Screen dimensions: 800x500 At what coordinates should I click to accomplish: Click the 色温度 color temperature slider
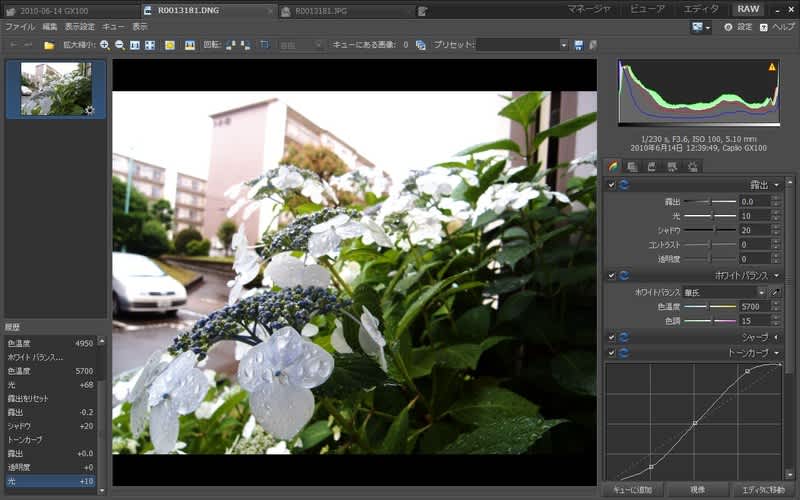pyautogui.click(x=710, y=307)
